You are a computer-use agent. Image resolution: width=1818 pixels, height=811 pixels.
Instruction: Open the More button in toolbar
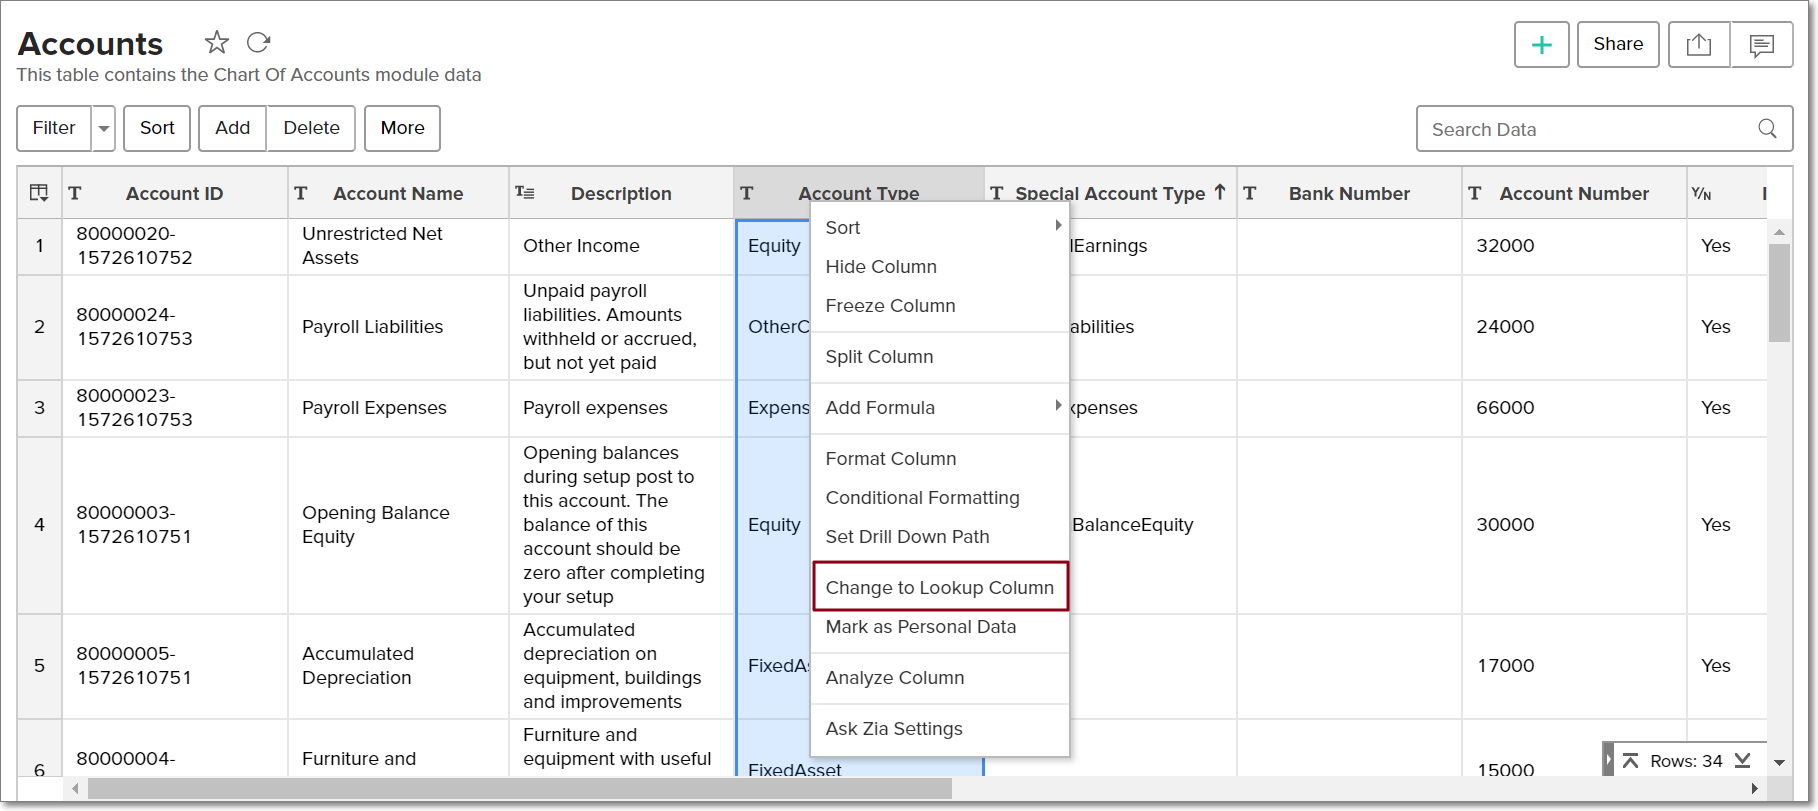(402, 128)
